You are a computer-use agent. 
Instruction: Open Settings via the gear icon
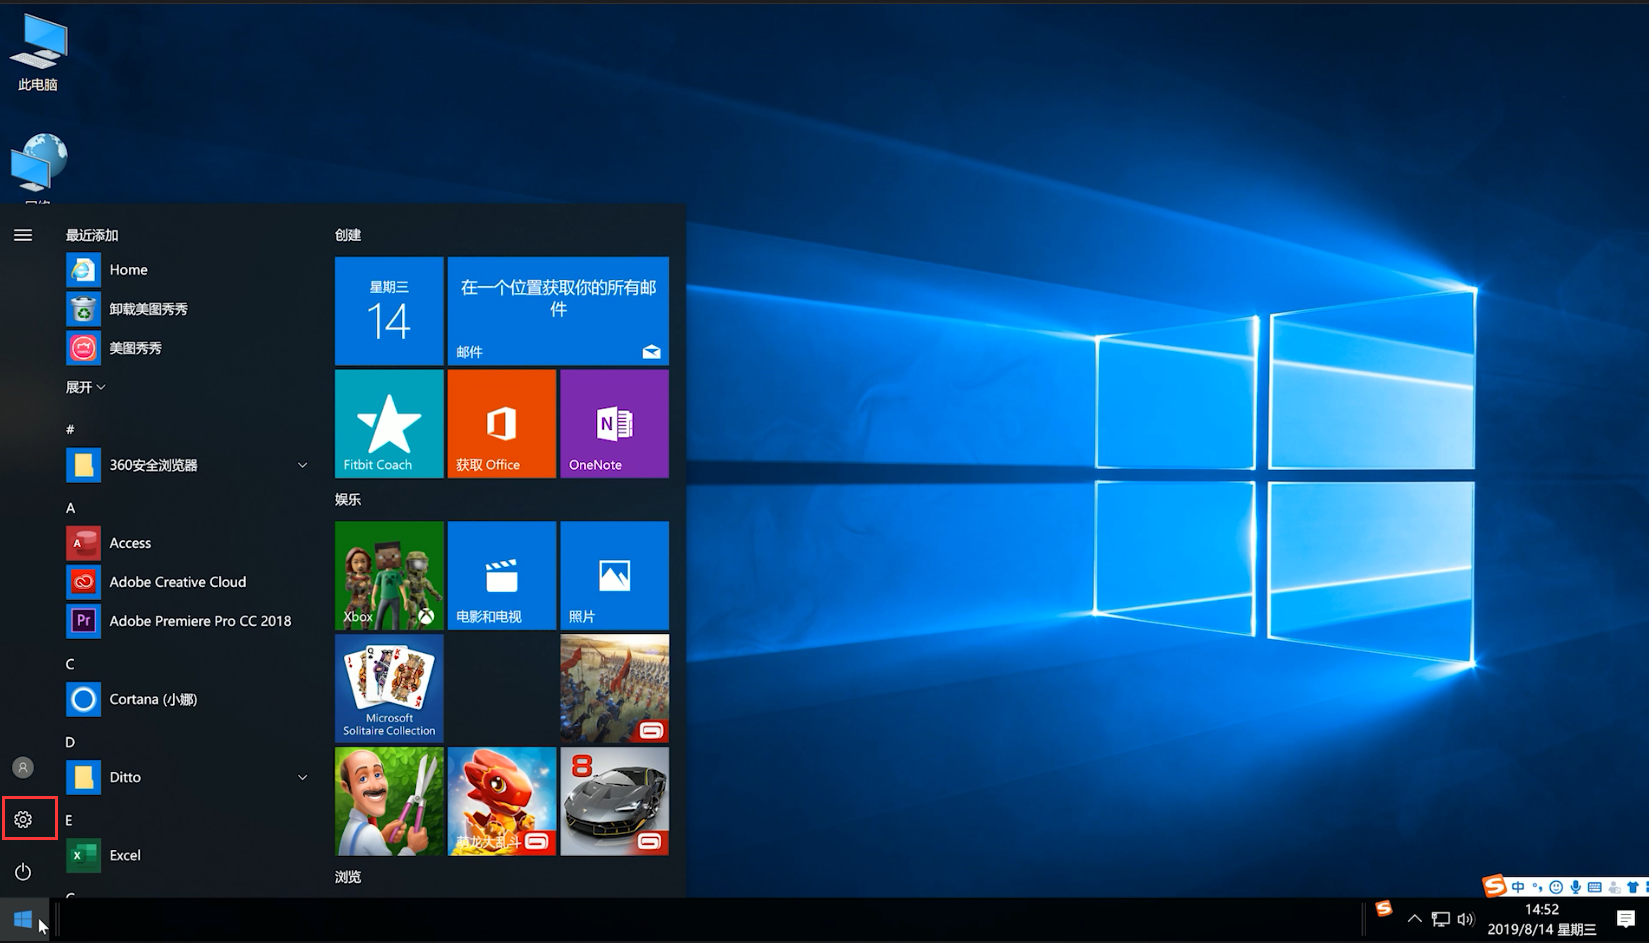click(23, 819)
